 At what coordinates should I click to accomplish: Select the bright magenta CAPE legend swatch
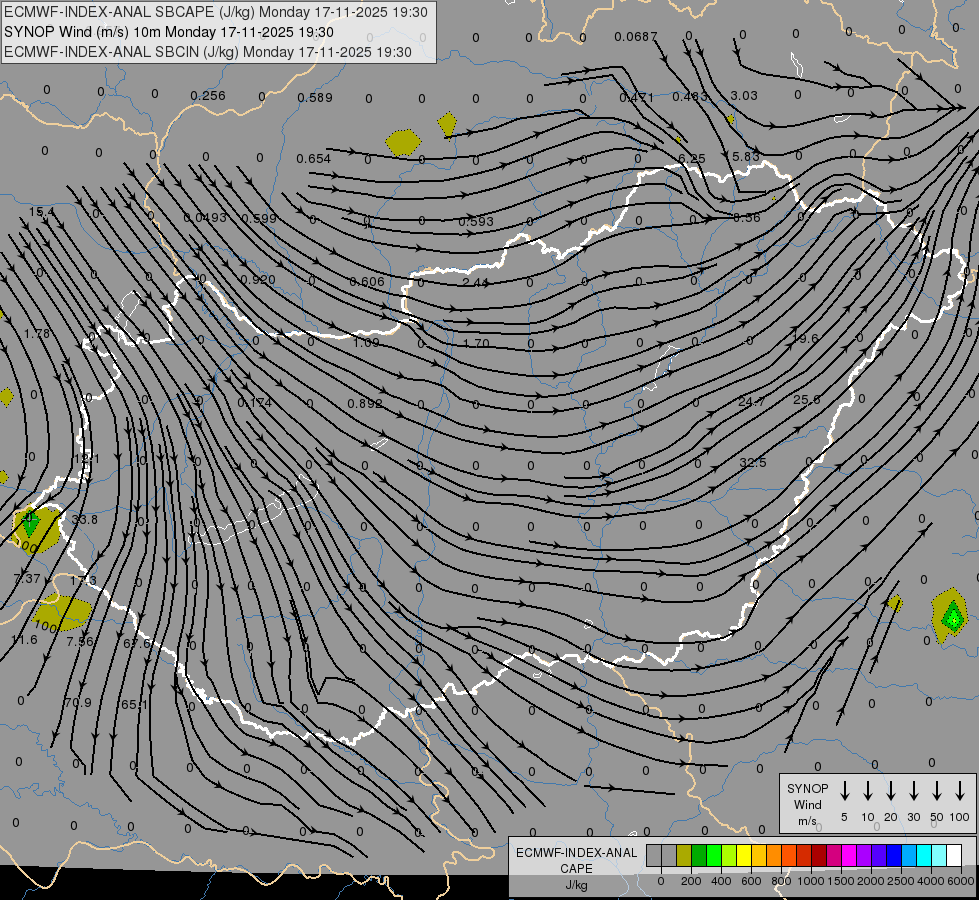pos(849,855)
